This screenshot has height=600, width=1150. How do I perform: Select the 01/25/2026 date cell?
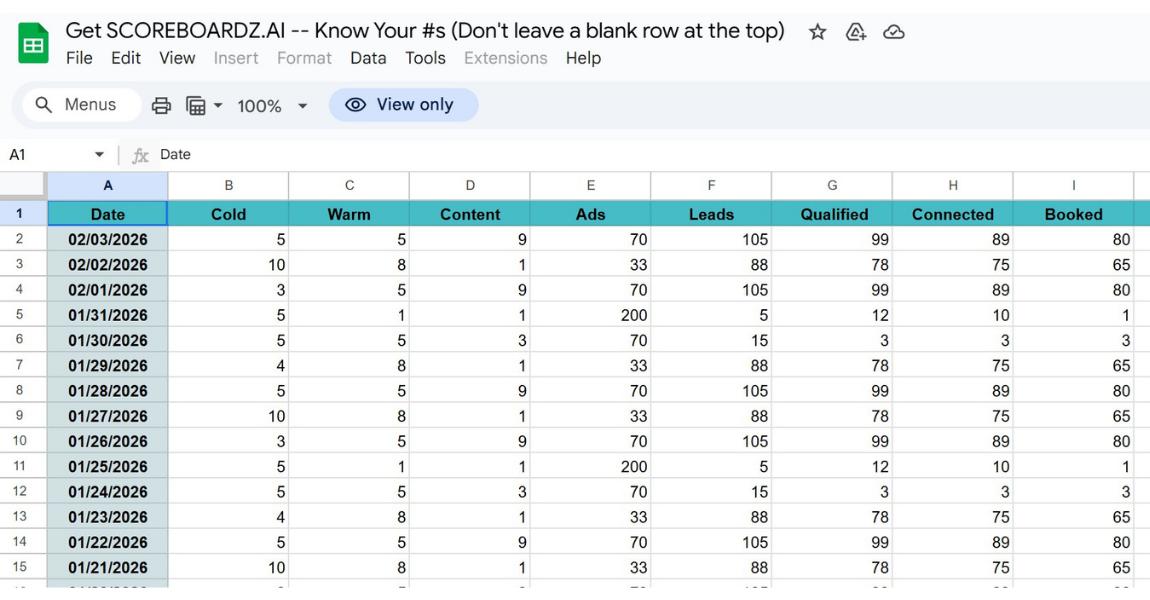click(108, 467)
